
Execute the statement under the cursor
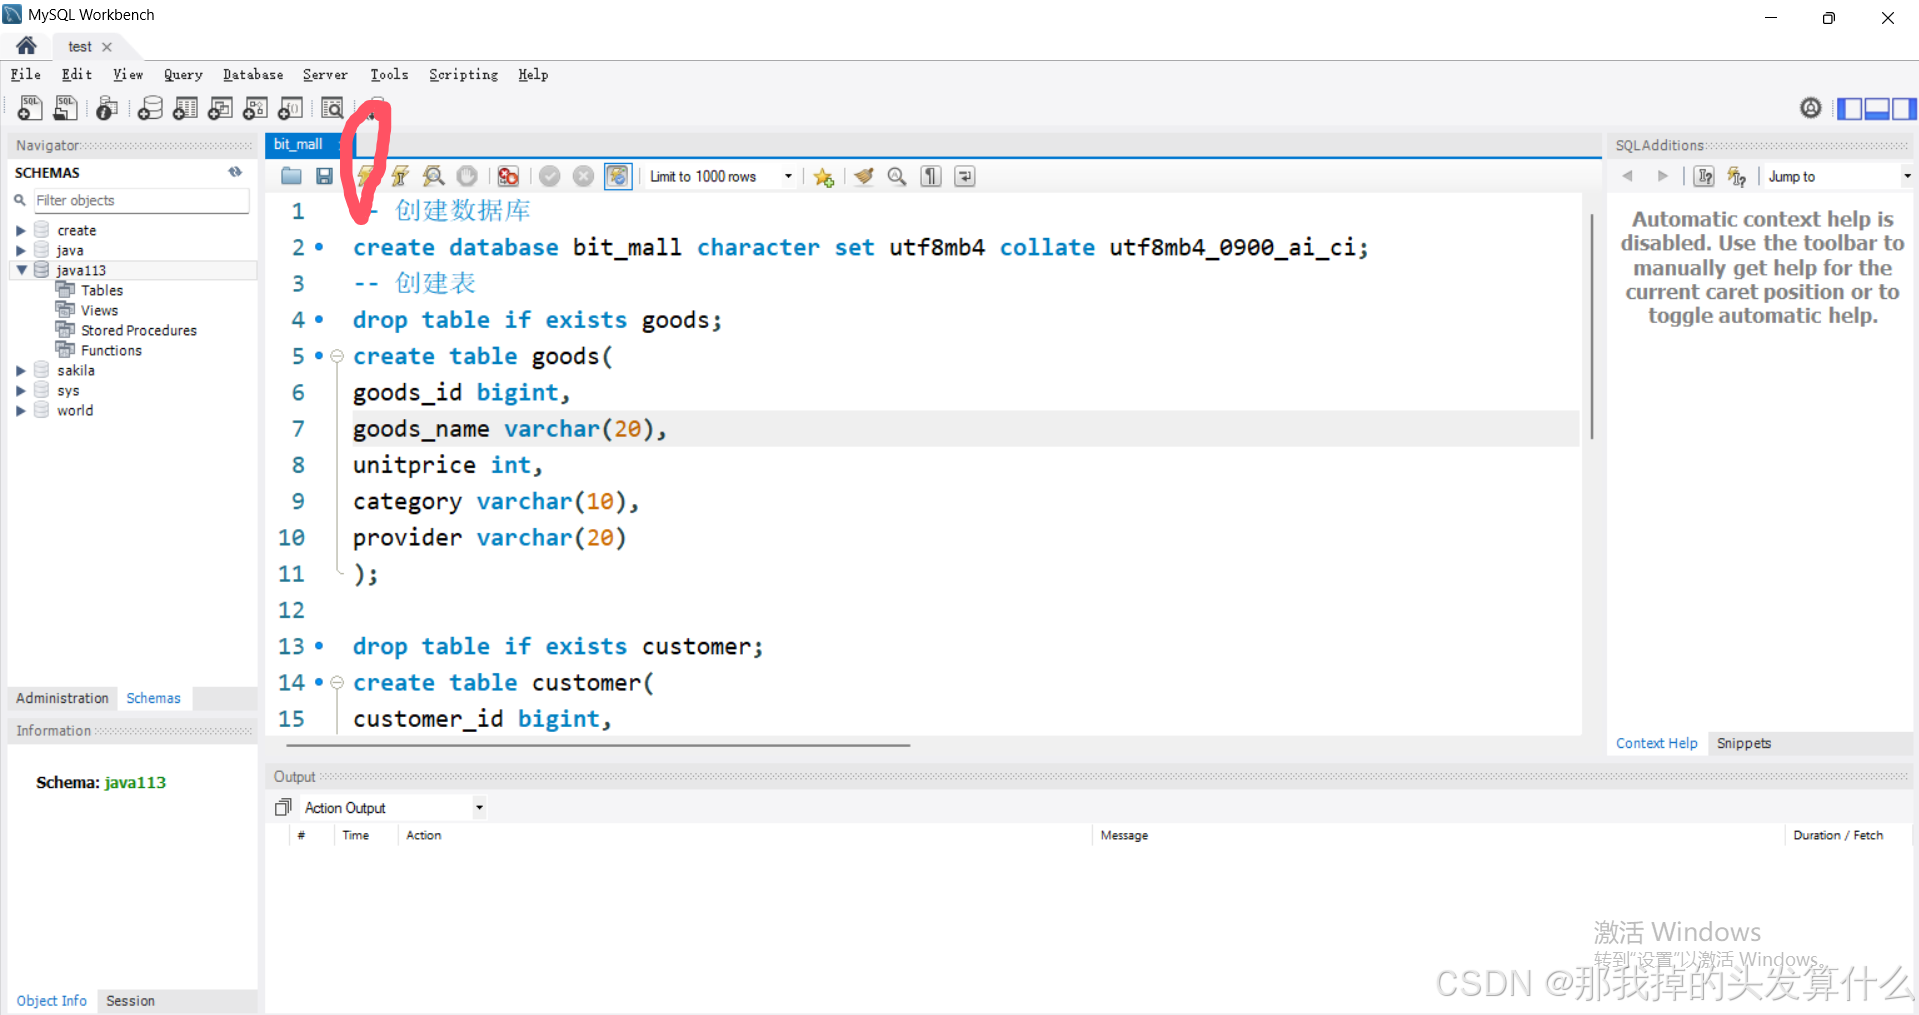[400, 176]
